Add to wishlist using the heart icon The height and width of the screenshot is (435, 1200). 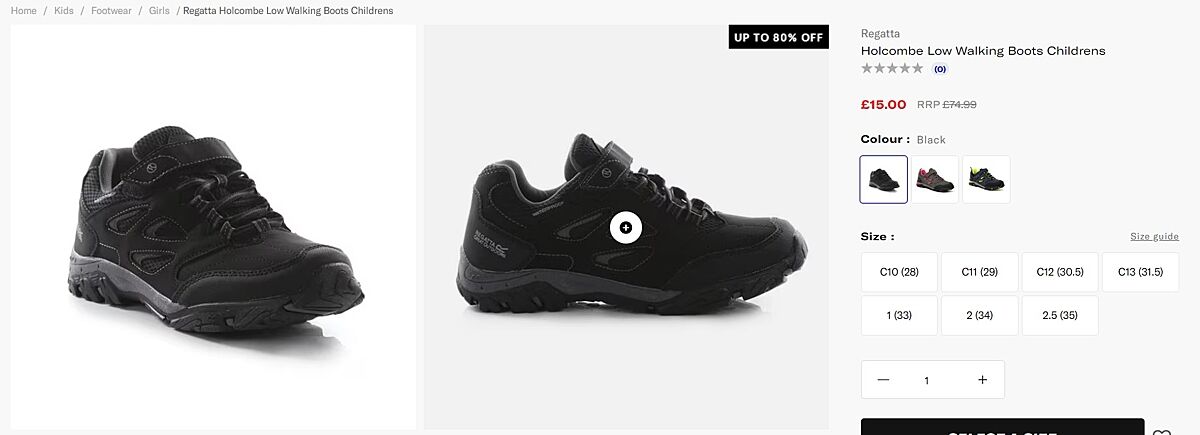[1162, 432]
